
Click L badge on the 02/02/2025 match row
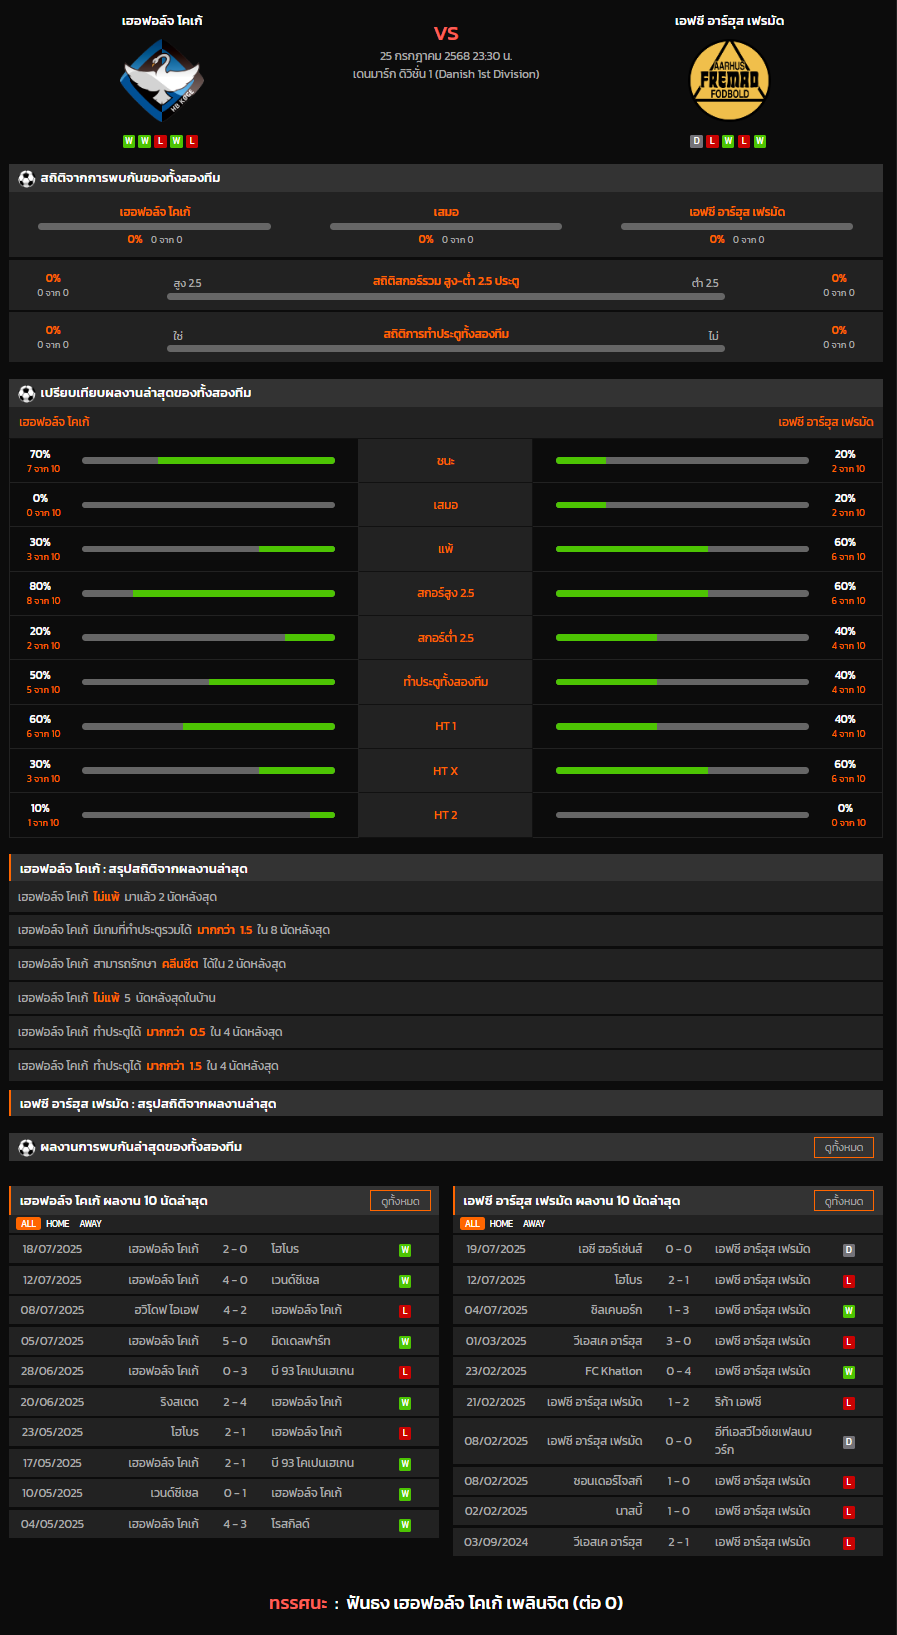[849, 1512]
